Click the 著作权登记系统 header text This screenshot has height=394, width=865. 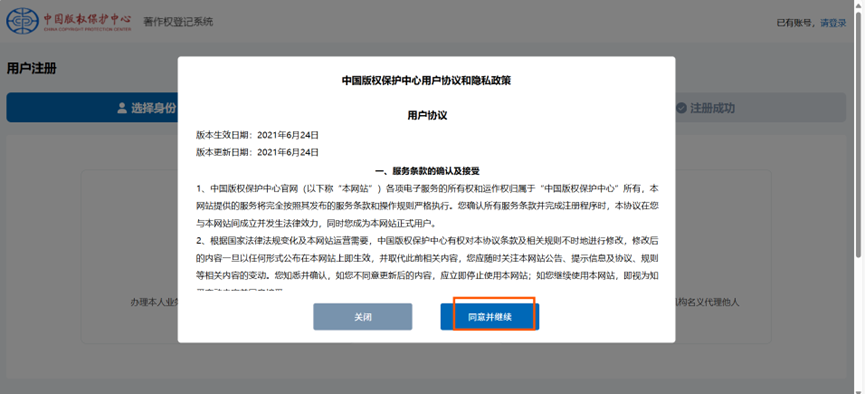178,22
